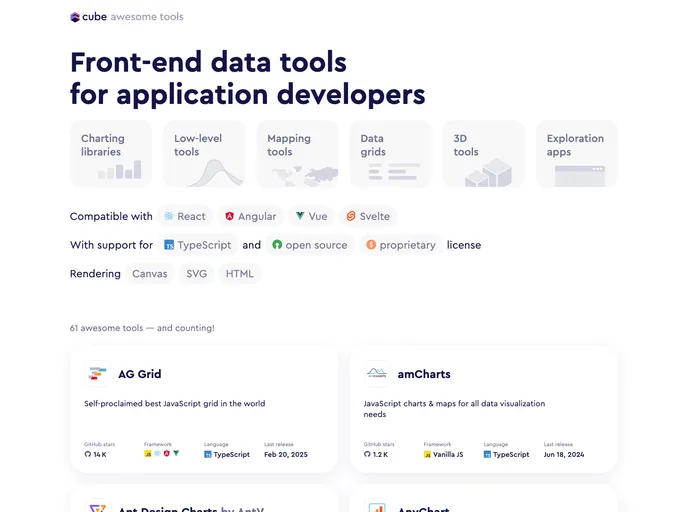
Task: Toggle the Angular compatibility filter
Action: point(251,216)
